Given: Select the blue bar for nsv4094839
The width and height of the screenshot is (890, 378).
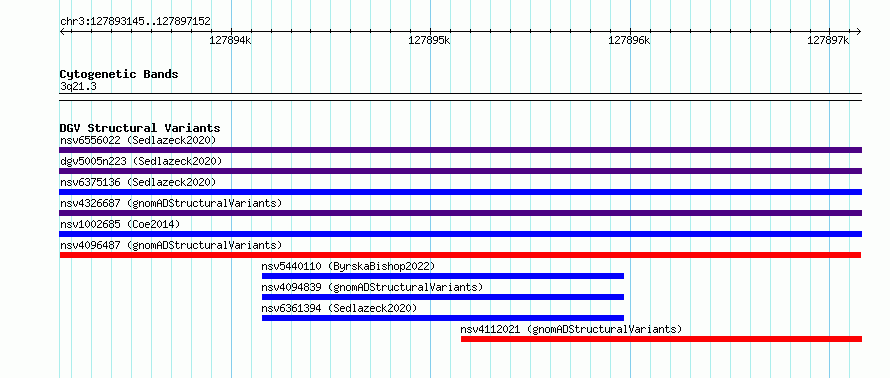Looking at the screenshot, I should [443, 297].
